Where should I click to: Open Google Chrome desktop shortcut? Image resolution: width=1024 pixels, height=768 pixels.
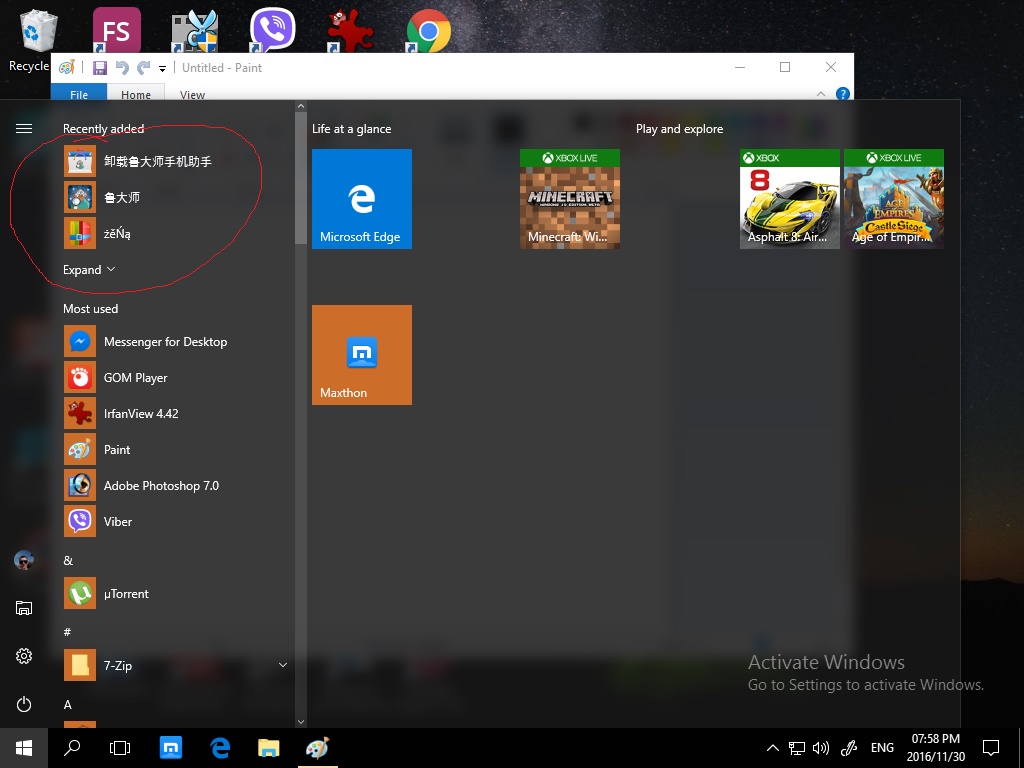[x=428, y=30]
